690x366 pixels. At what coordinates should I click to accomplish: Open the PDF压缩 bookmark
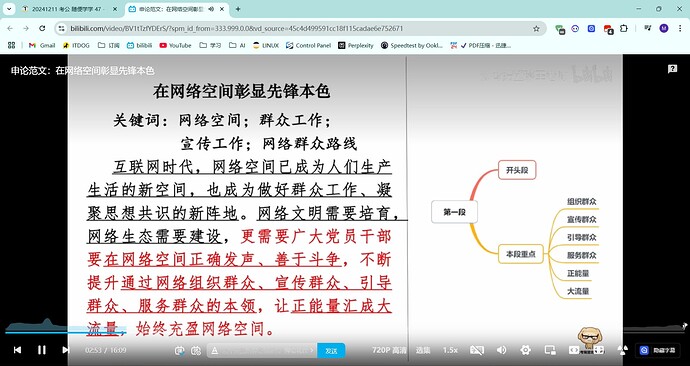pyautogui.click(x=481, y=45)
